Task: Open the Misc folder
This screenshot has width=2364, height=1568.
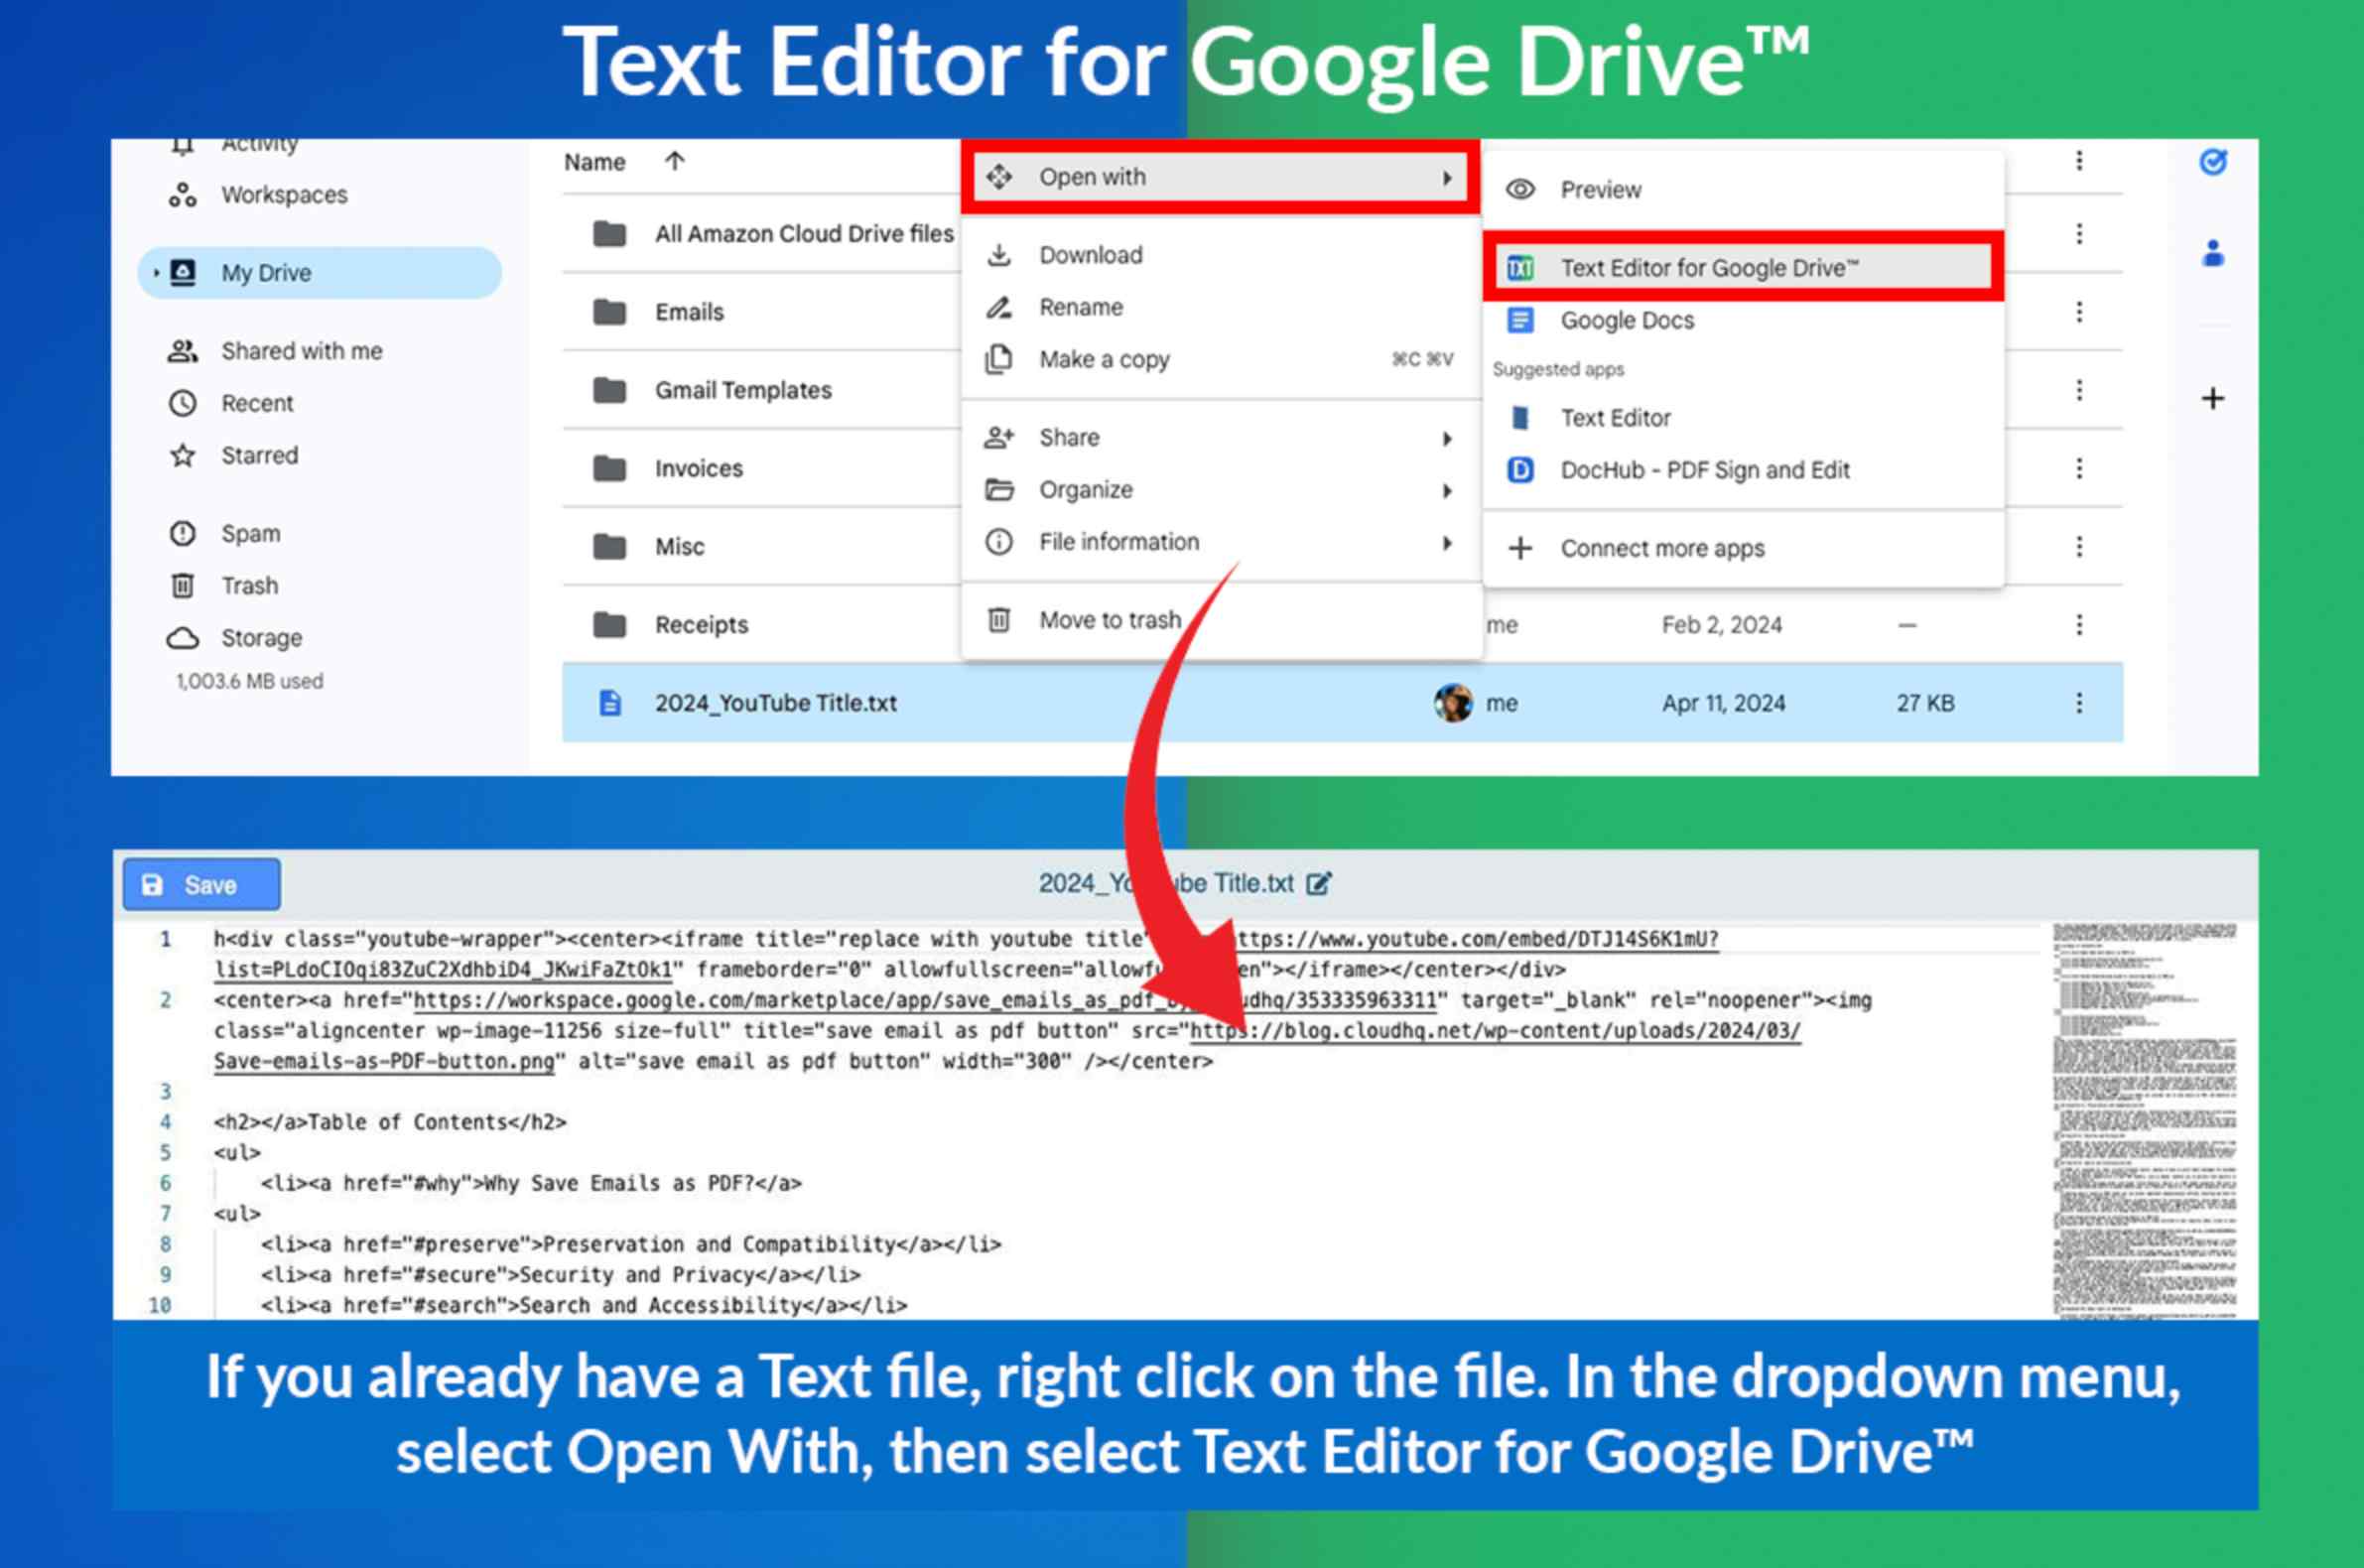Action: 679,546
